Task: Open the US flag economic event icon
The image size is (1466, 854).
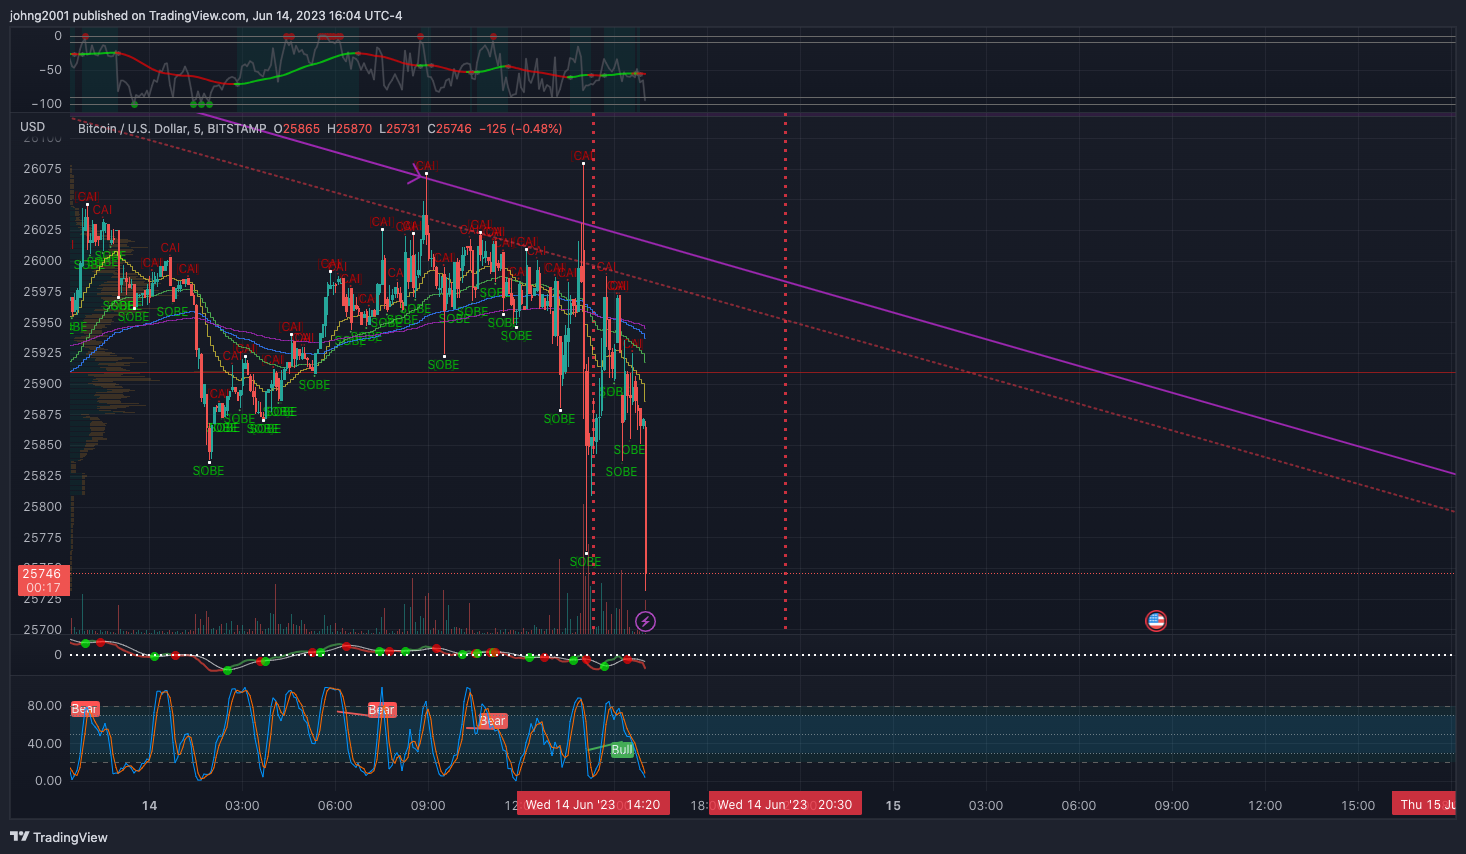Action: point(1156,621)
